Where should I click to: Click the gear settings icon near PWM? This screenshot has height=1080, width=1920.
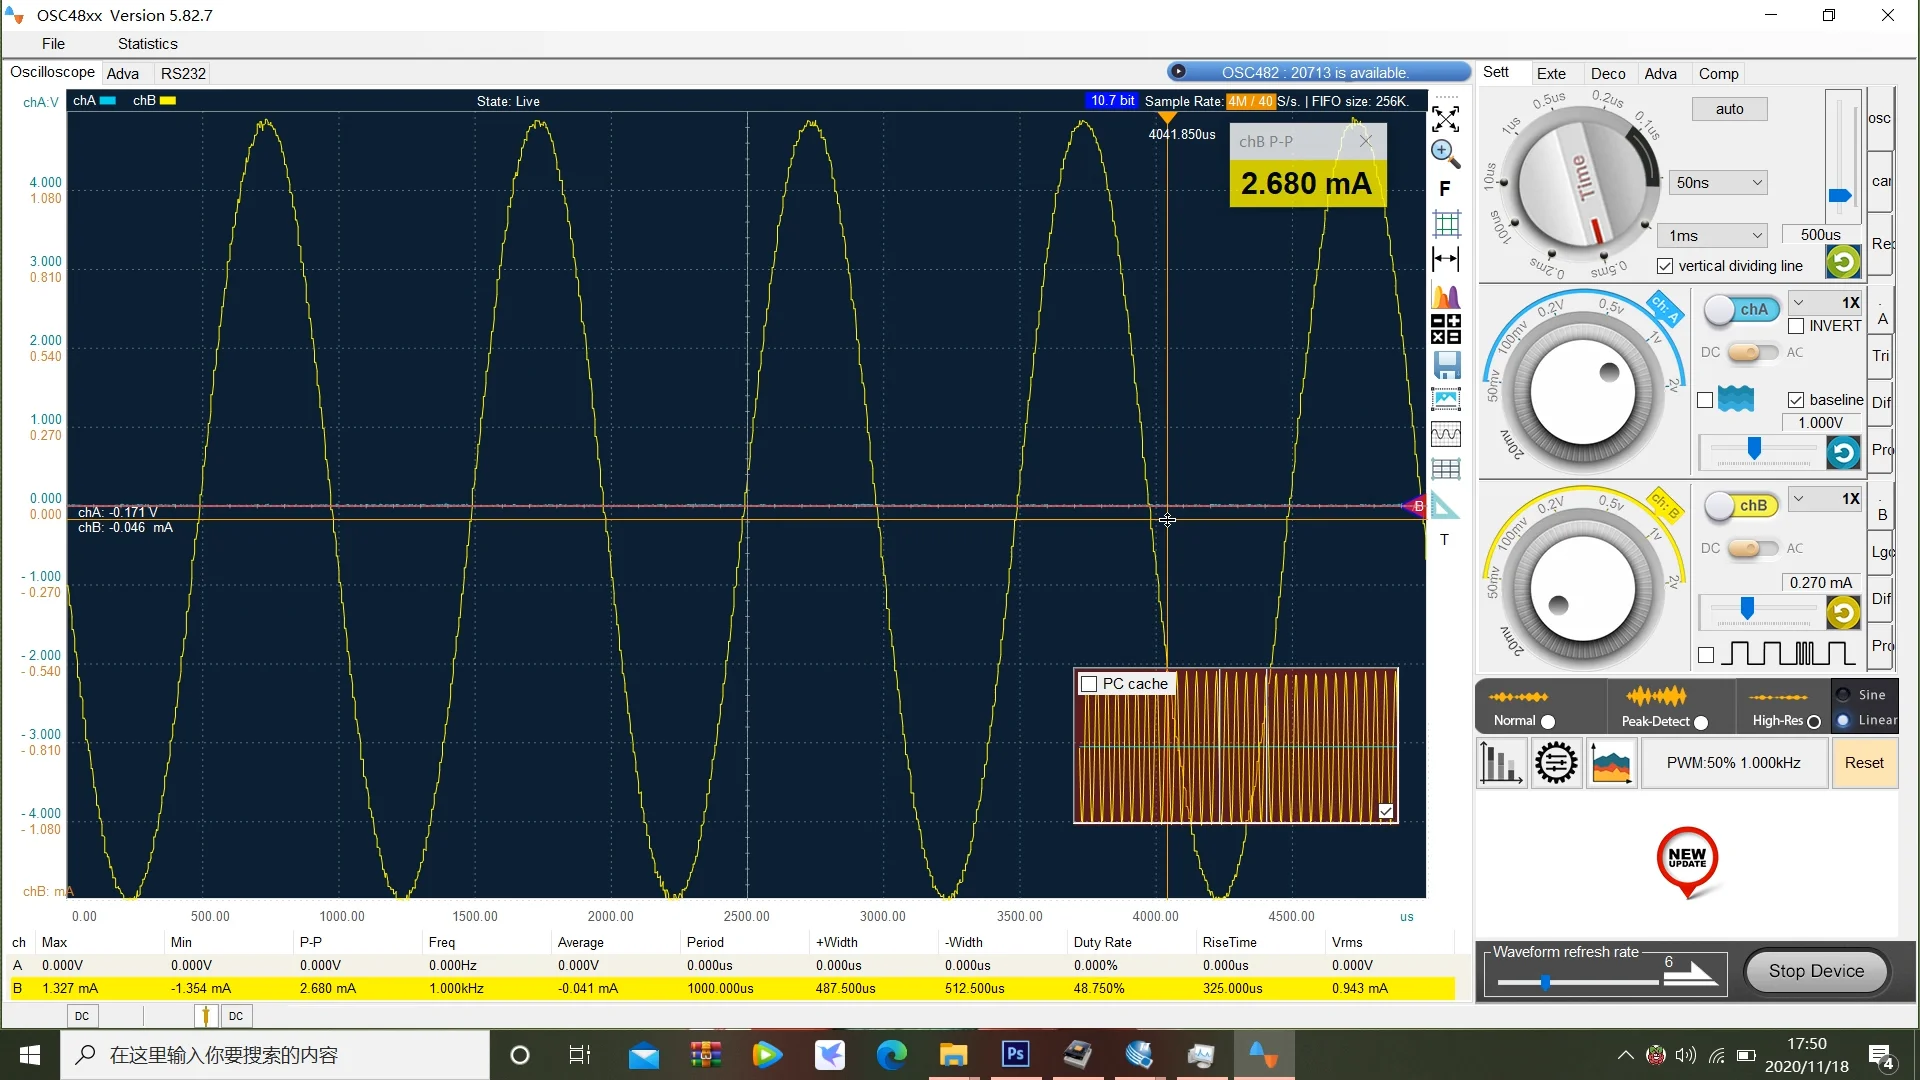(x=1556, y=764)
